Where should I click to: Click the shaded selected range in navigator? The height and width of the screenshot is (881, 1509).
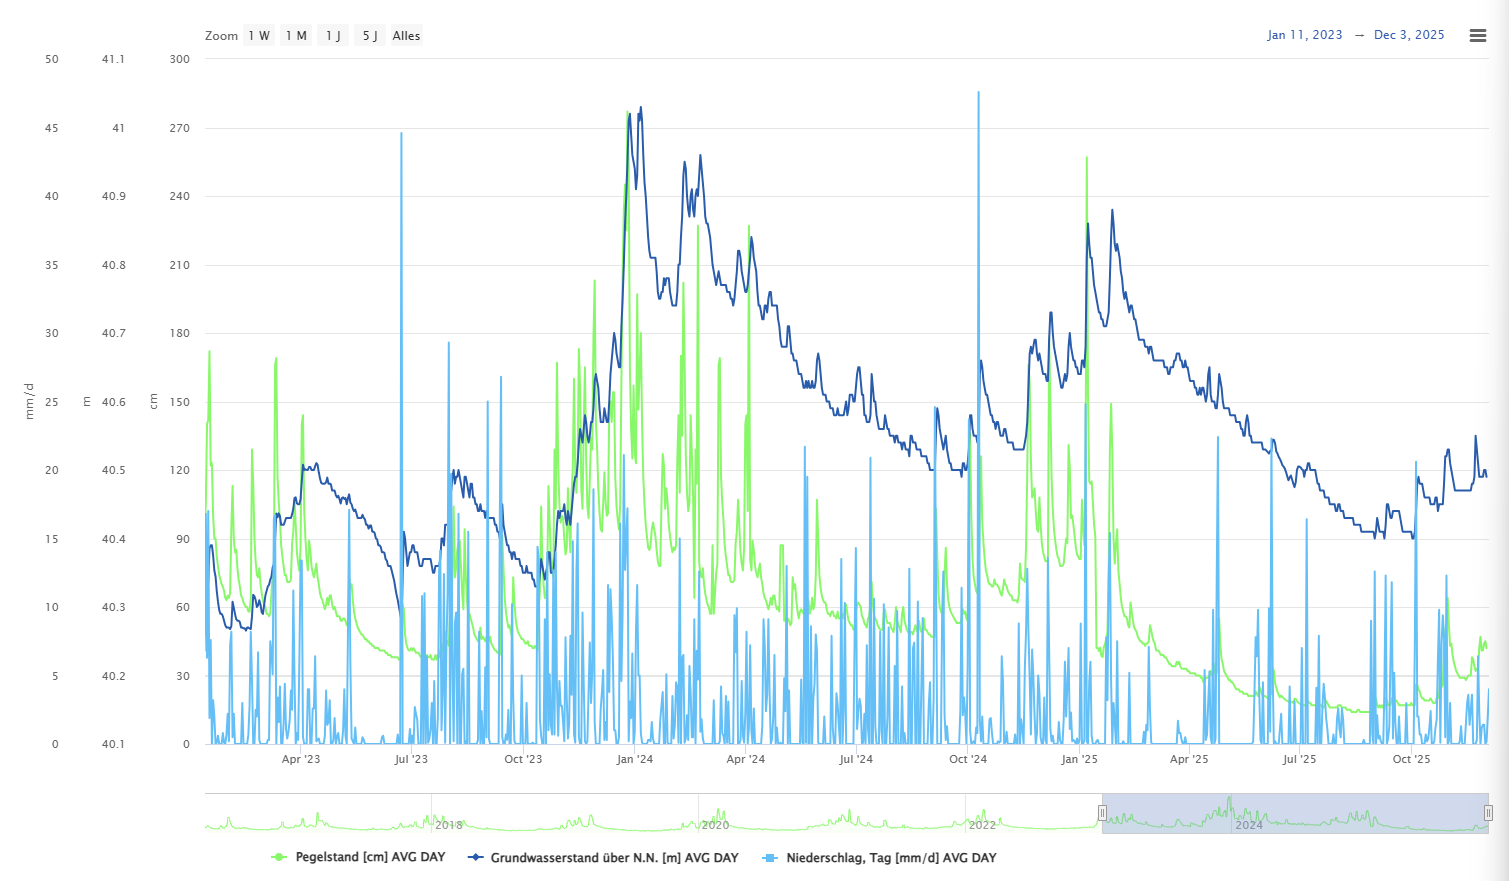pyautogui.click(x=1295, y=813)
